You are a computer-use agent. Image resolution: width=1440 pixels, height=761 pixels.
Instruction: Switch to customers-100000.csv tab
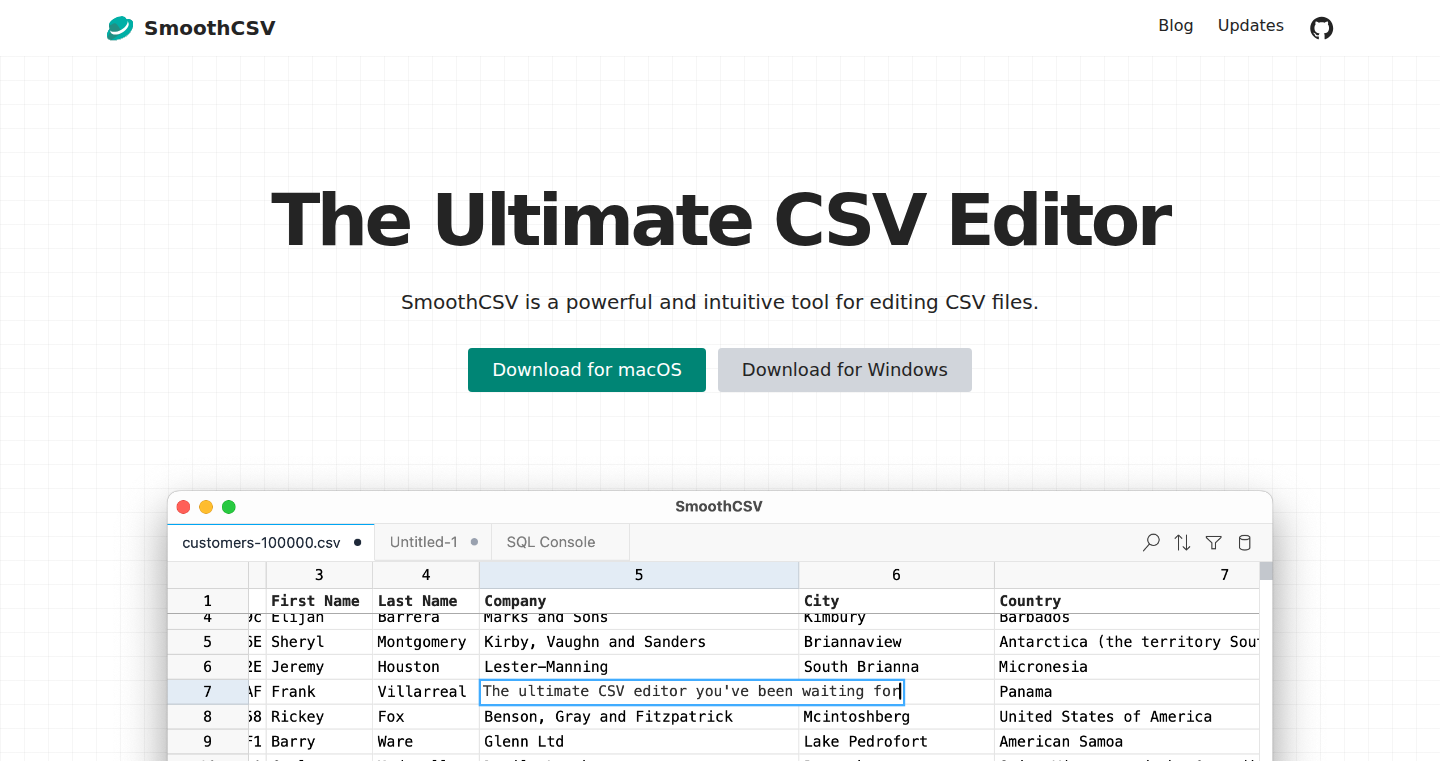271,542
